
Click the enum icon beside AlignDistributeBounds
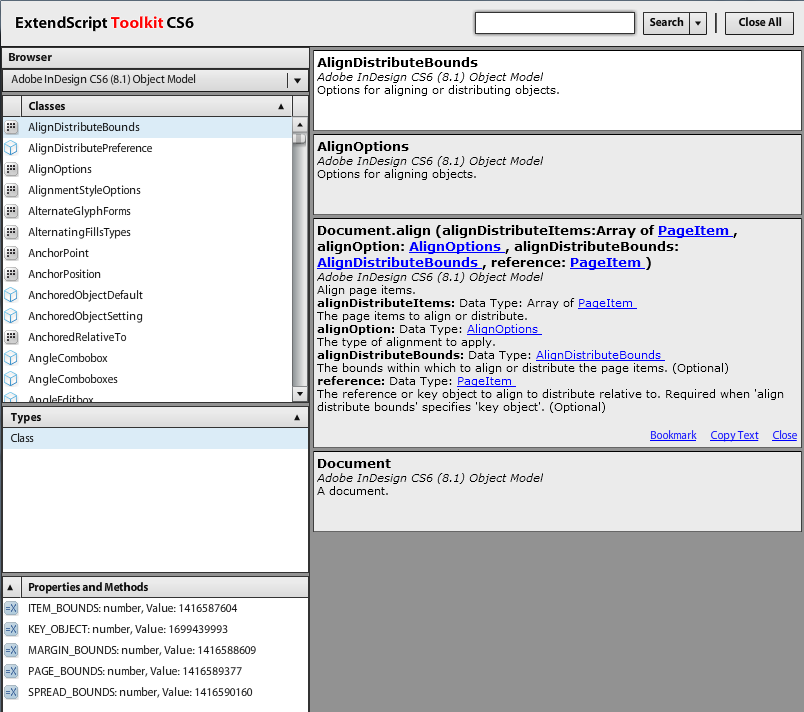11,127
